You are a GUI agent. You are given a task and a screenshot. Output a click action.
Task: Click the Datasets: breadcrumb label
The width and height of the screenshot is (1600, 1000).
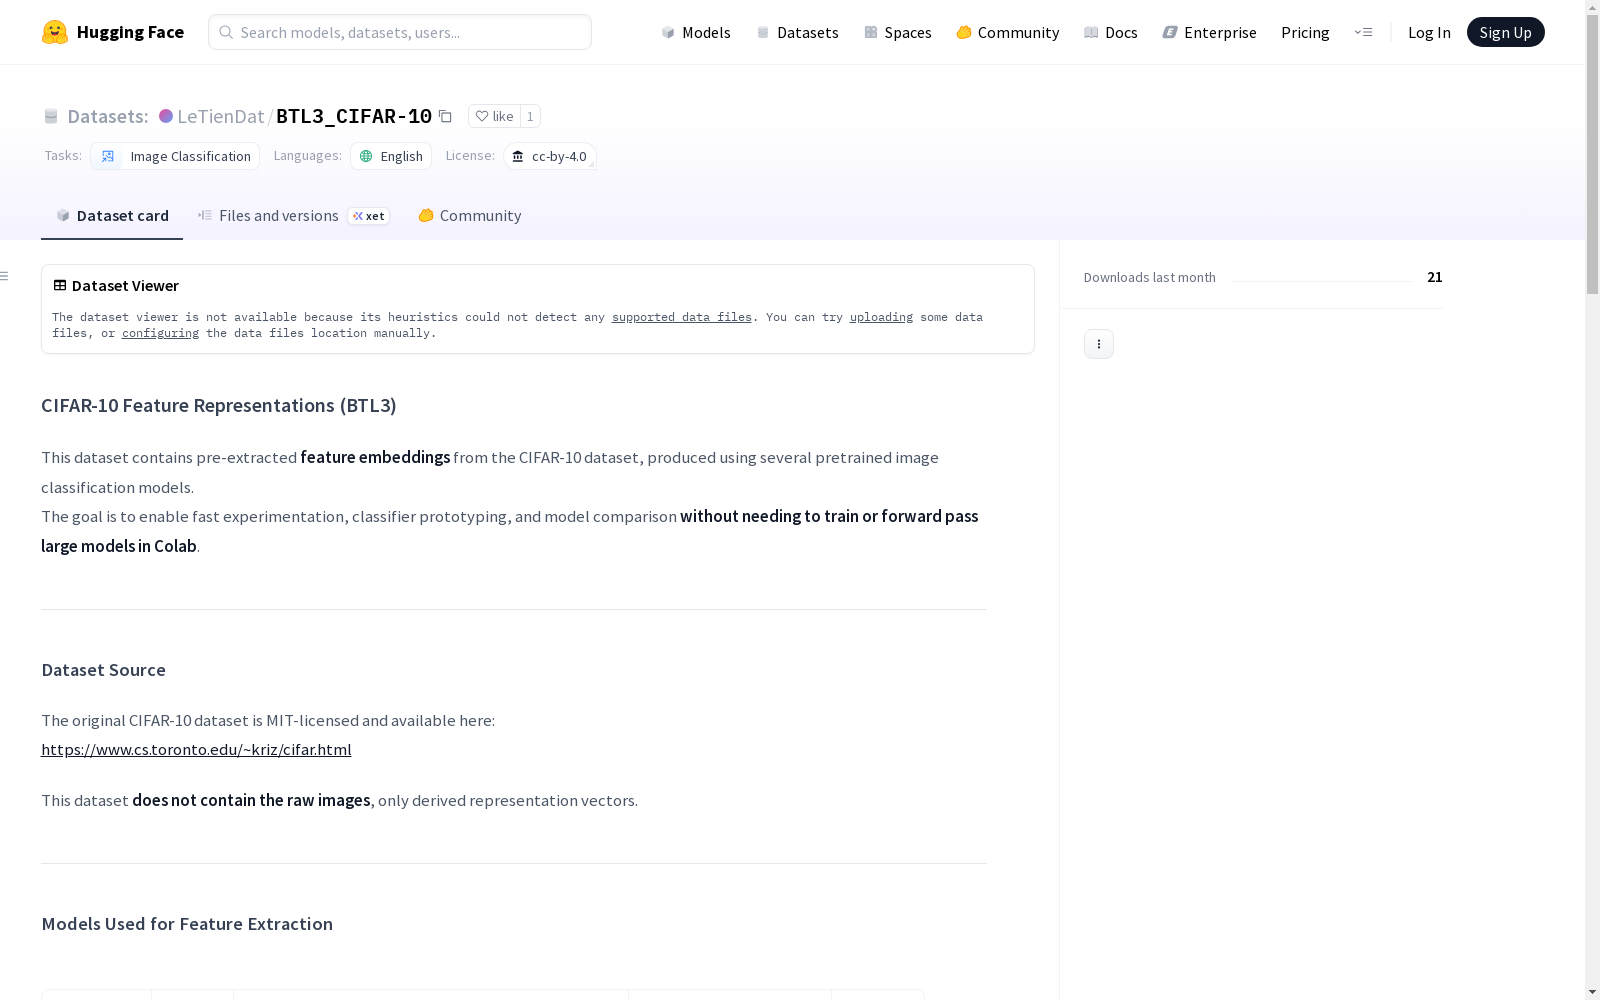click(108, 116)
